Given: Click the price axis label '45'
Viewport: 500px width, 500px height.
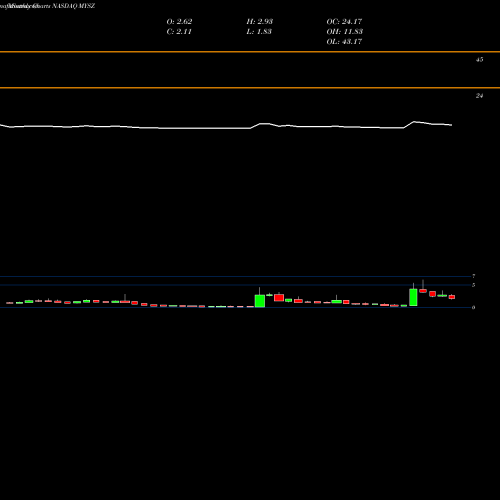Looking at the screenshot, I should tap(479, 60).
